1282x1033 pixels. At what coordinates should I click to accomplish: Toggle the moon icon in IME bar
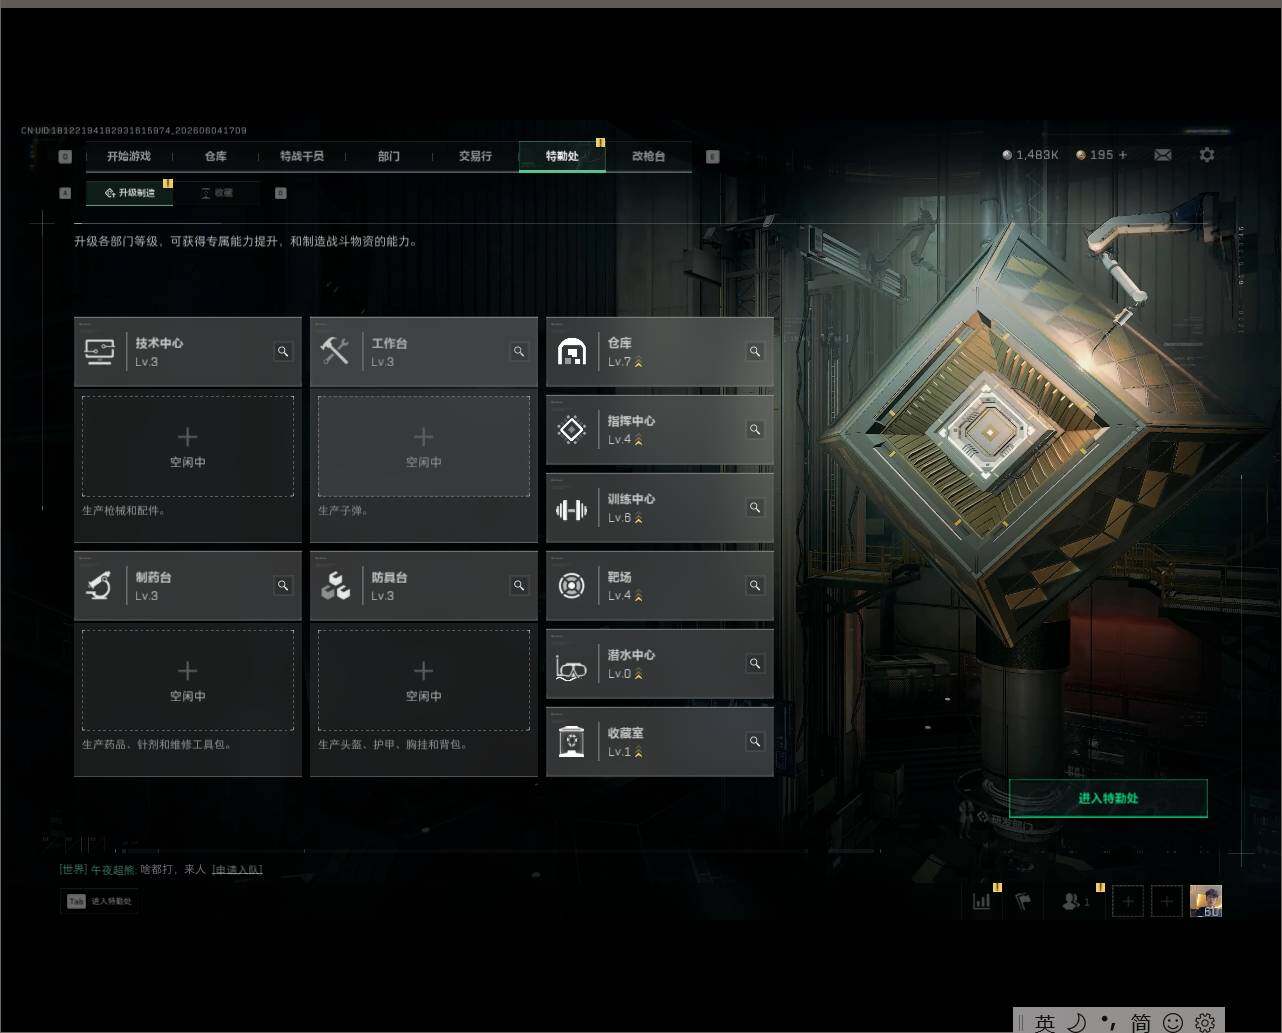(1076, 1022)
